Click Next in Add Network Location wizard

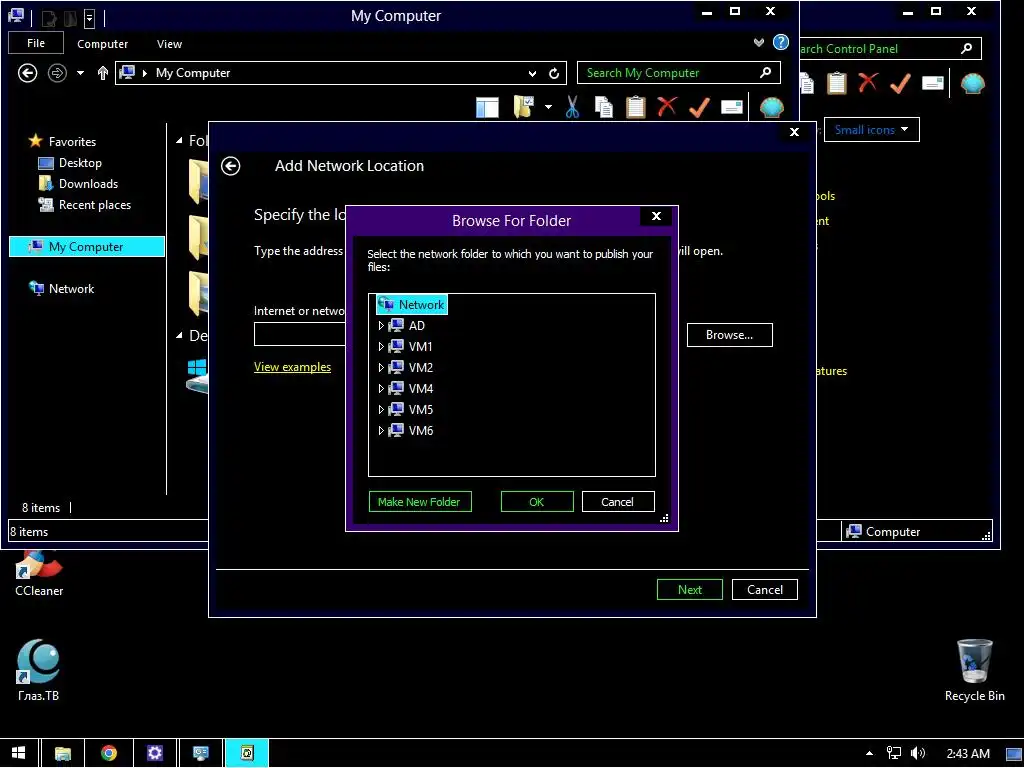[690, 590]
